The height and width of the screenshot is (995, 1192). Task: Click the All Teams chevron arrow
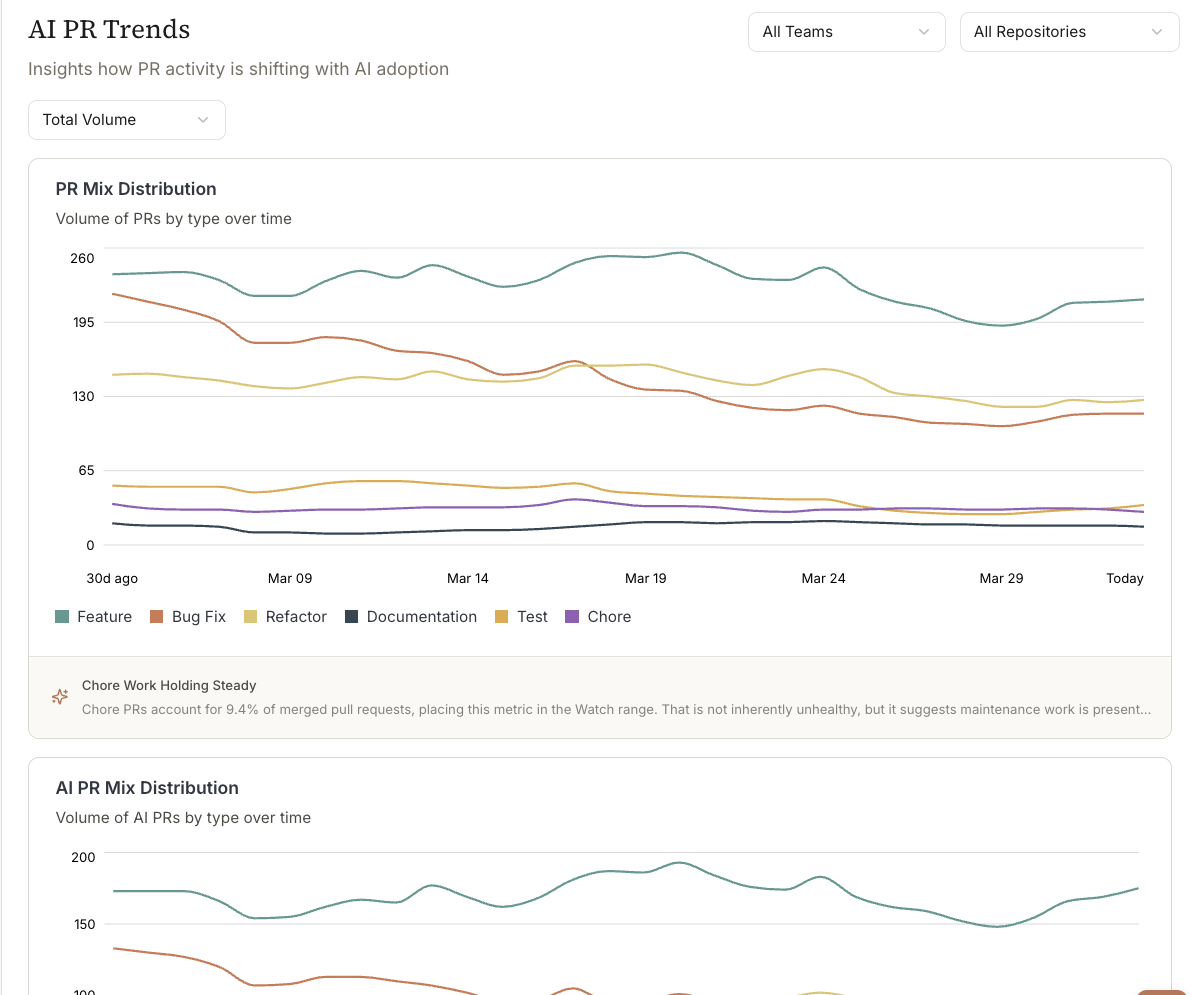pyautogui.click(x=924, y=32)
